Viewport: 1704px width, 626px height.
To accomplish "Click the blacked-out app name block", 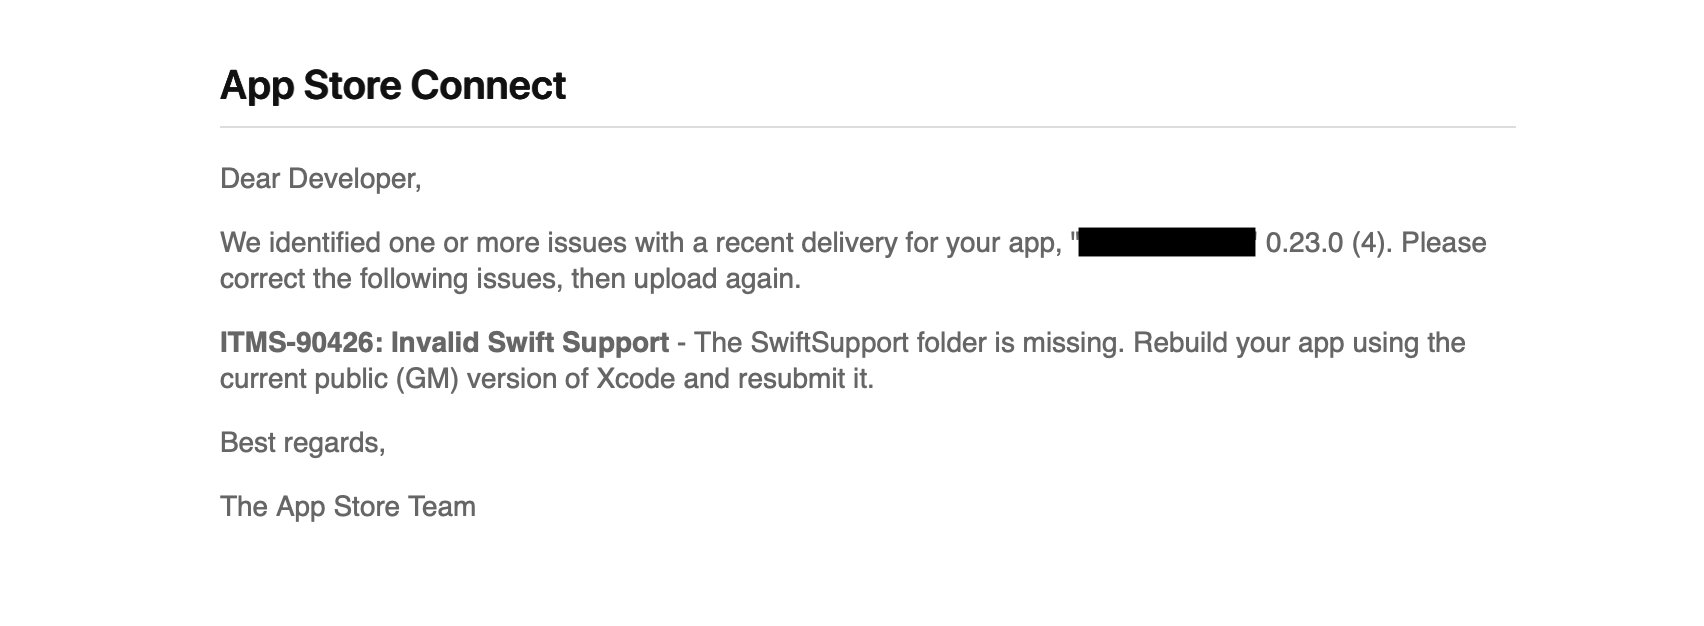I will coord(1166,243).
